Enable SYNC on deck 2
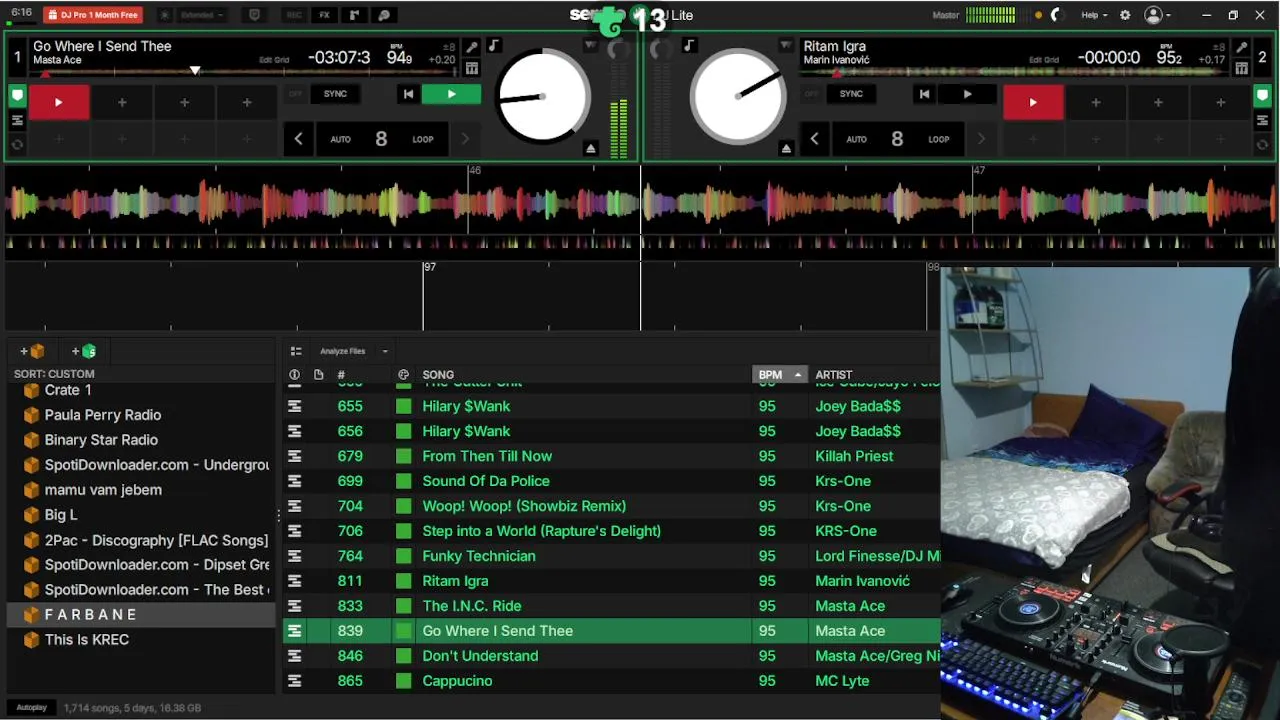1280x720 pixels. pyautogui.click(x=851, y=94)
